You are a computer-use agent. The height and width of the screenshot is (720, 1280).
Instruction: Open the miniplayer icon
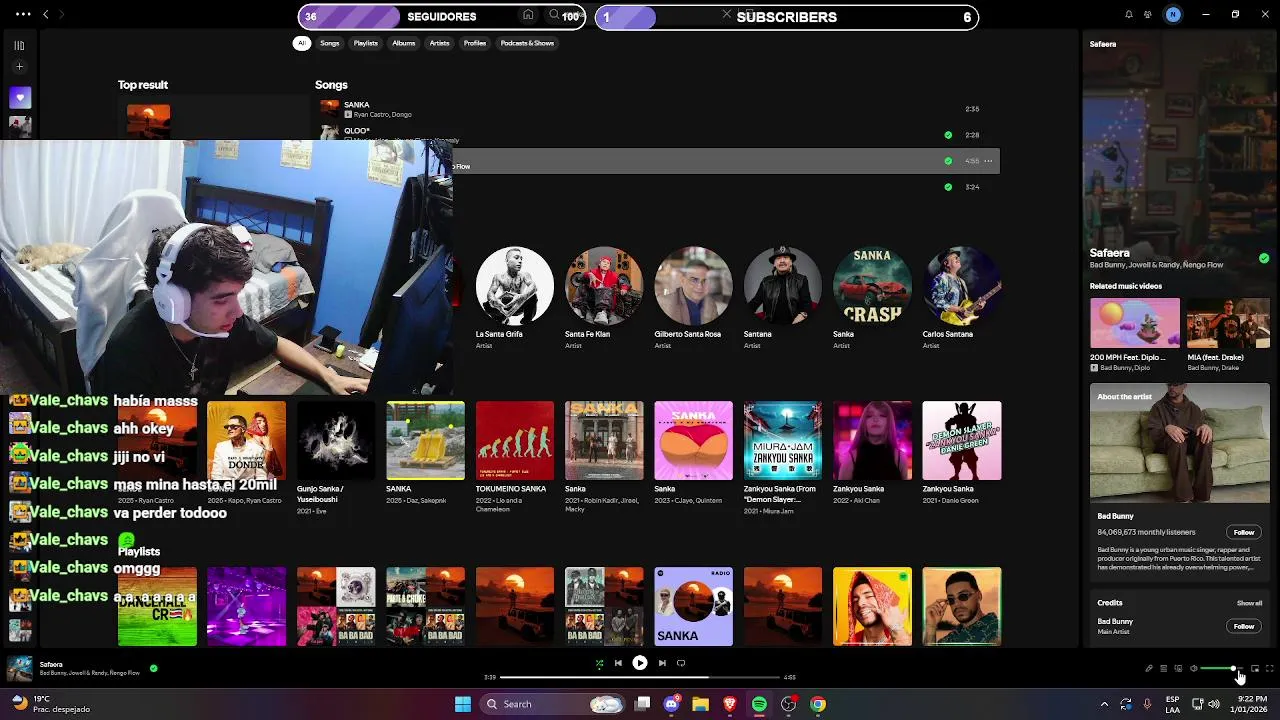(1255, 668)
